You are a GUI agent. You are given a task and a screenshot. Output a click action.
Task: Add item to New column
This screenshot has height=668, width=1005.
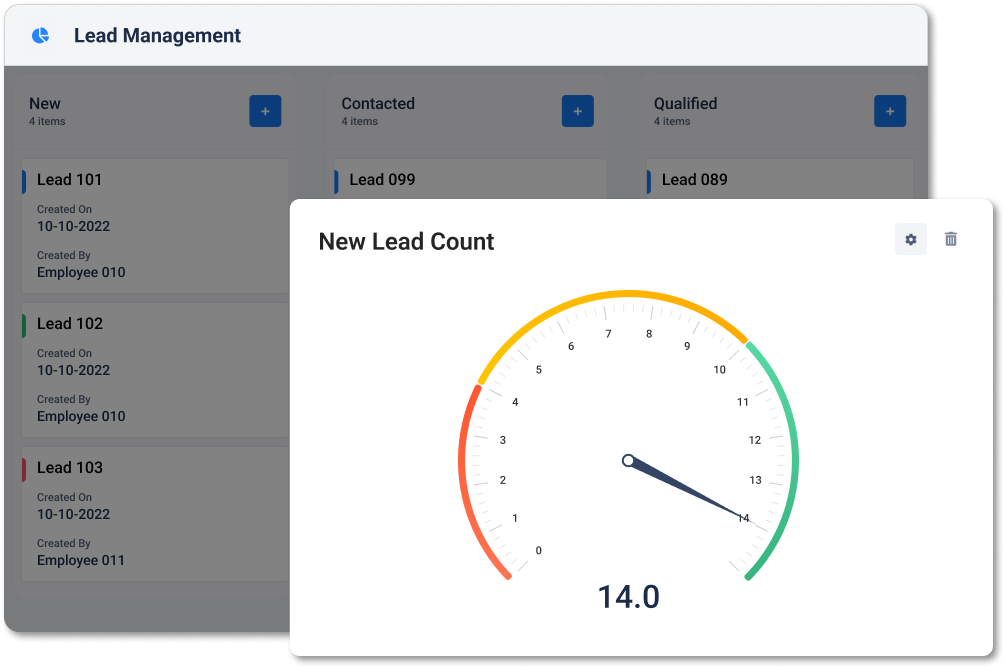pyautogui.click(x=265, y=111)
